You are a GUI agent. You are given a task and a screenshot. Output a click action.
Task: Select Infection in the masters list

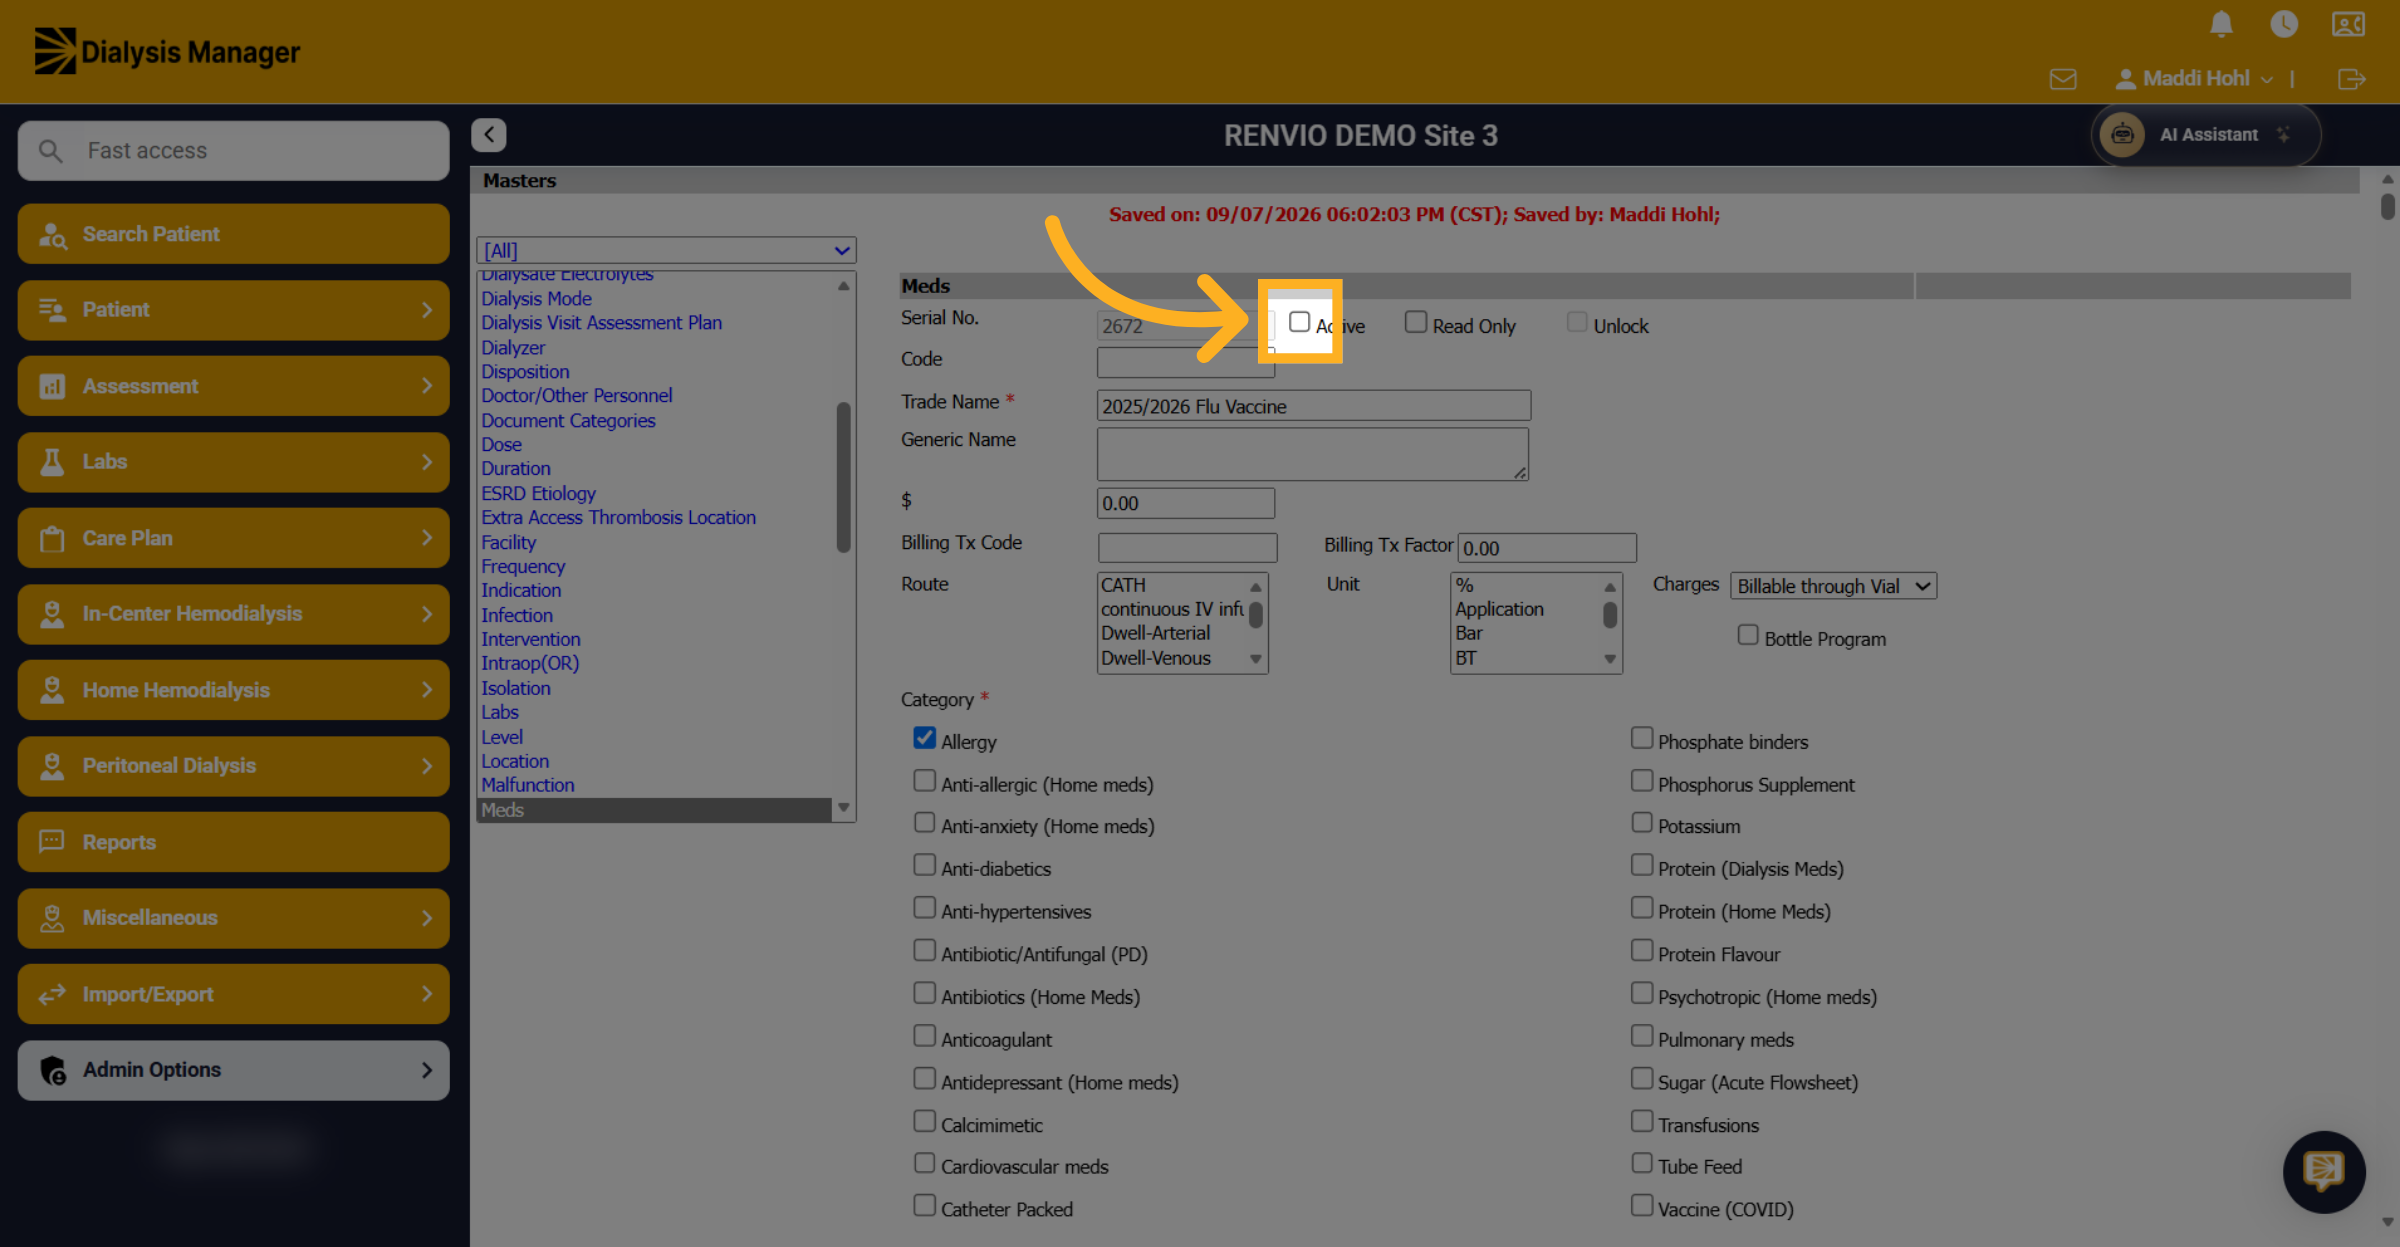(516, 616)
